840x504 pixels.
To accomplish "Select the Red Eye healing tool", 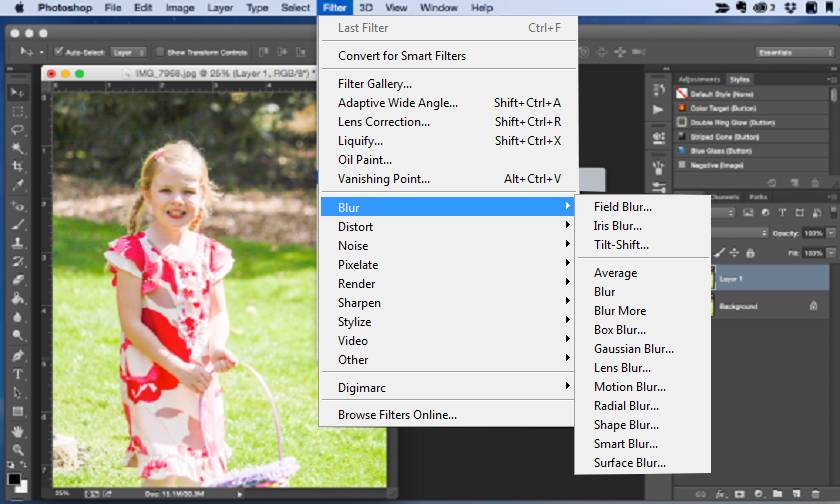I will tap(17, 206).
